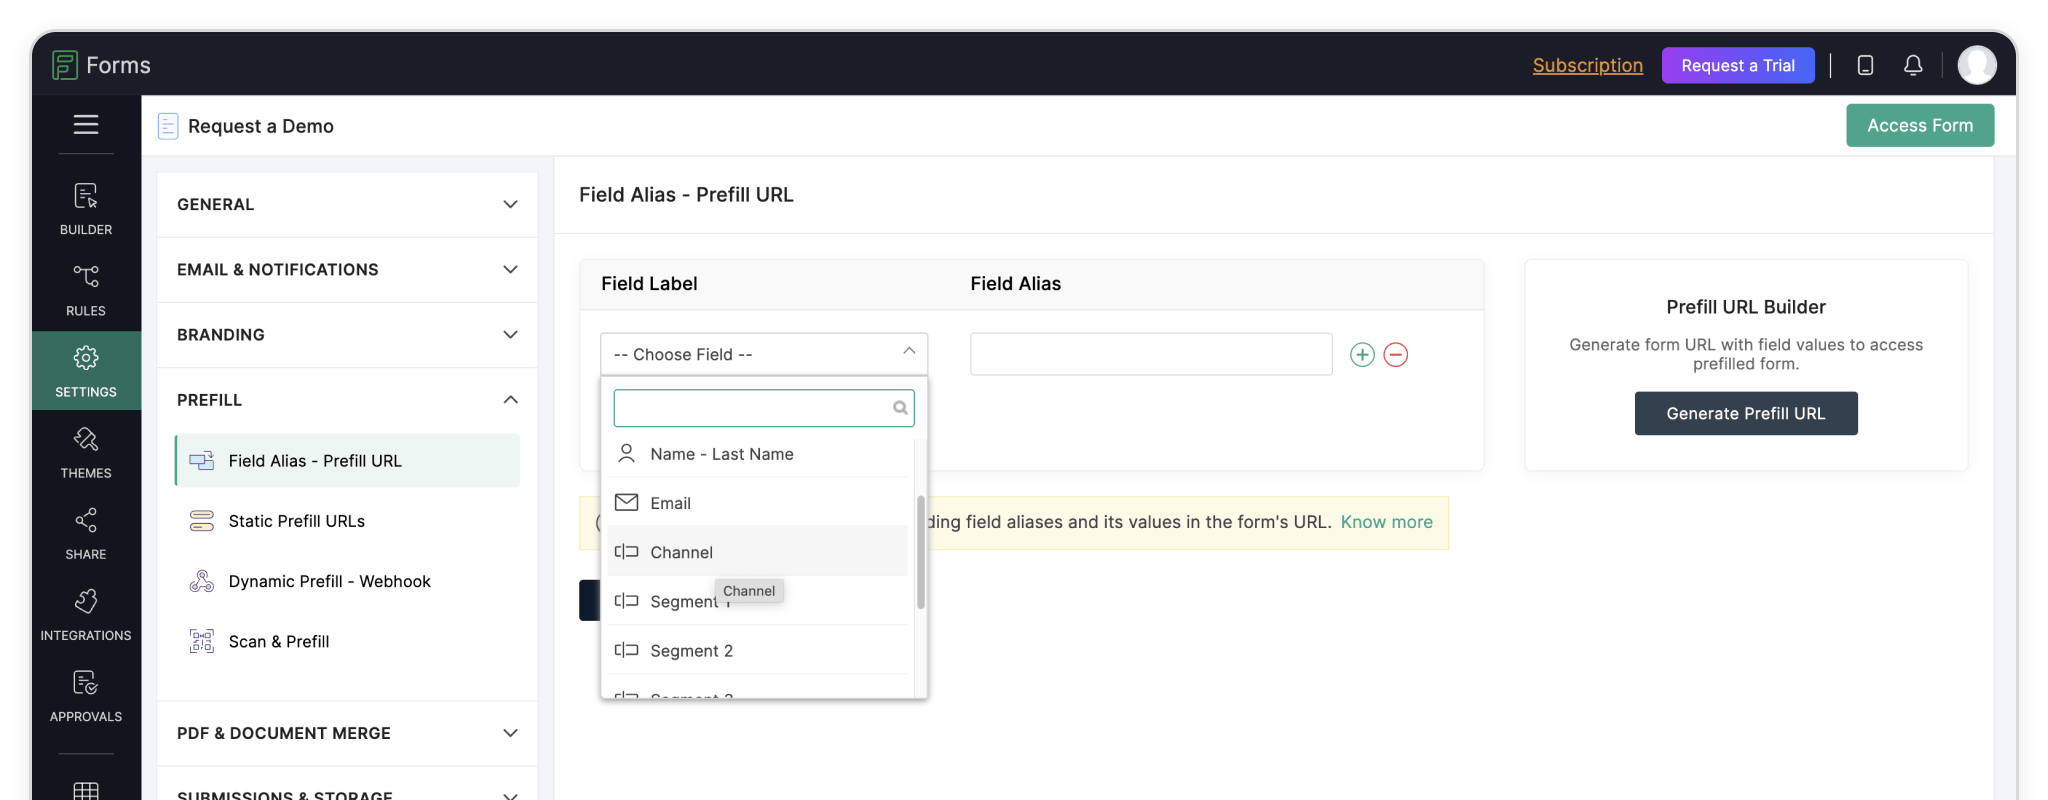Click the Field Alias text input
This screenshot has height=800, width=2048.
1151,354
